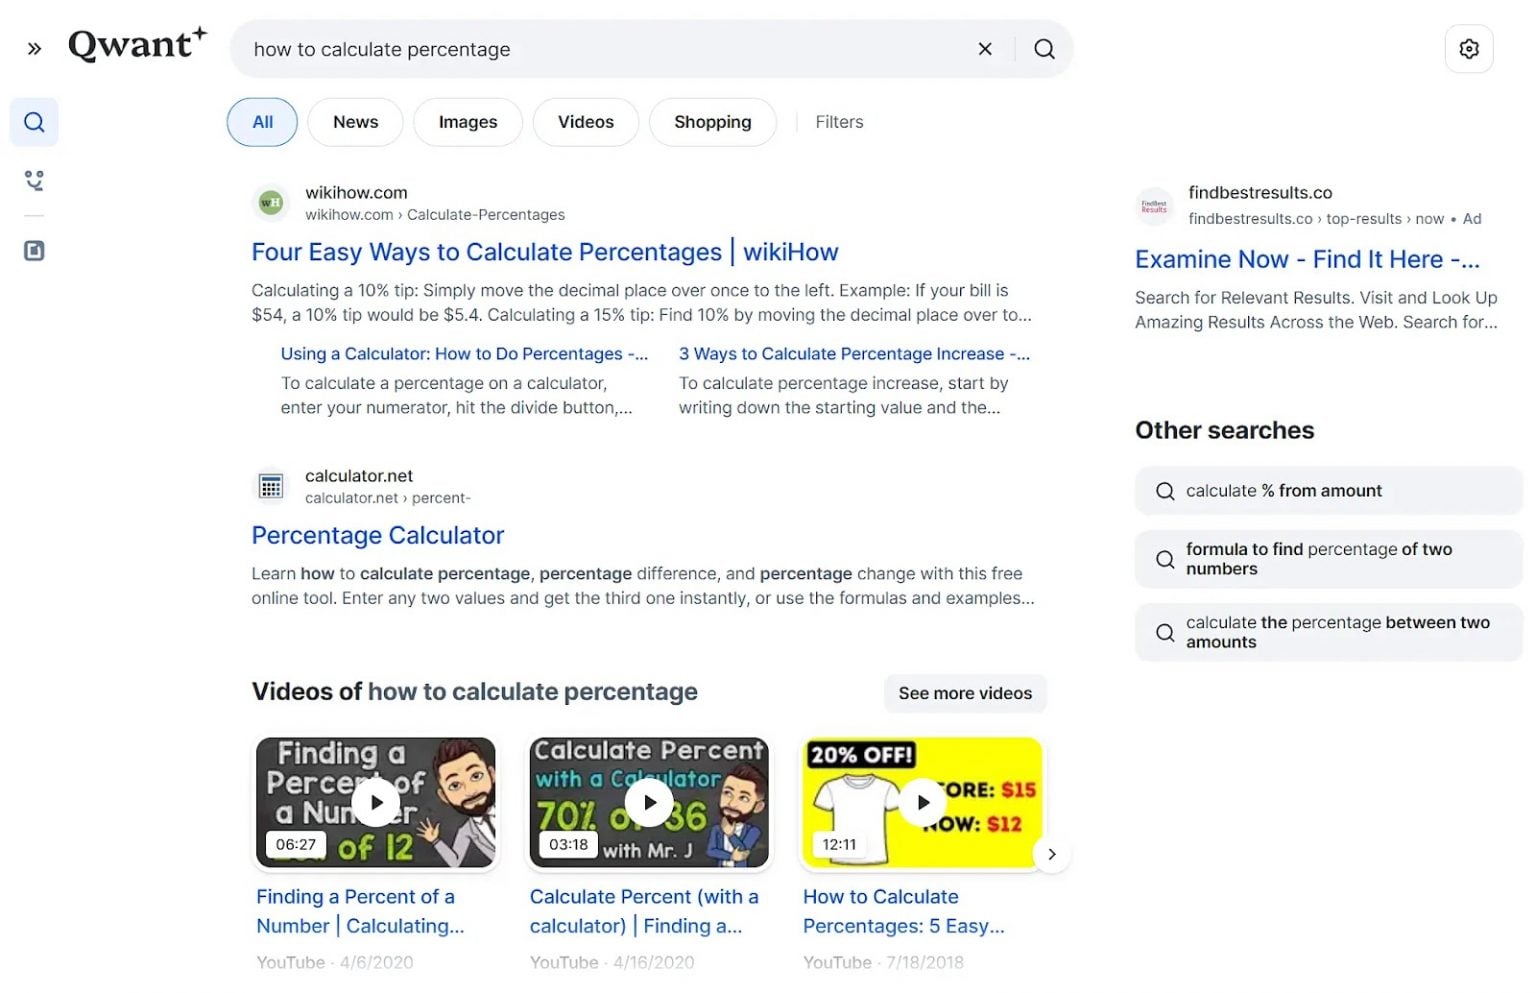Expand the sidebar using the double chevron

[x=33, y=46]
